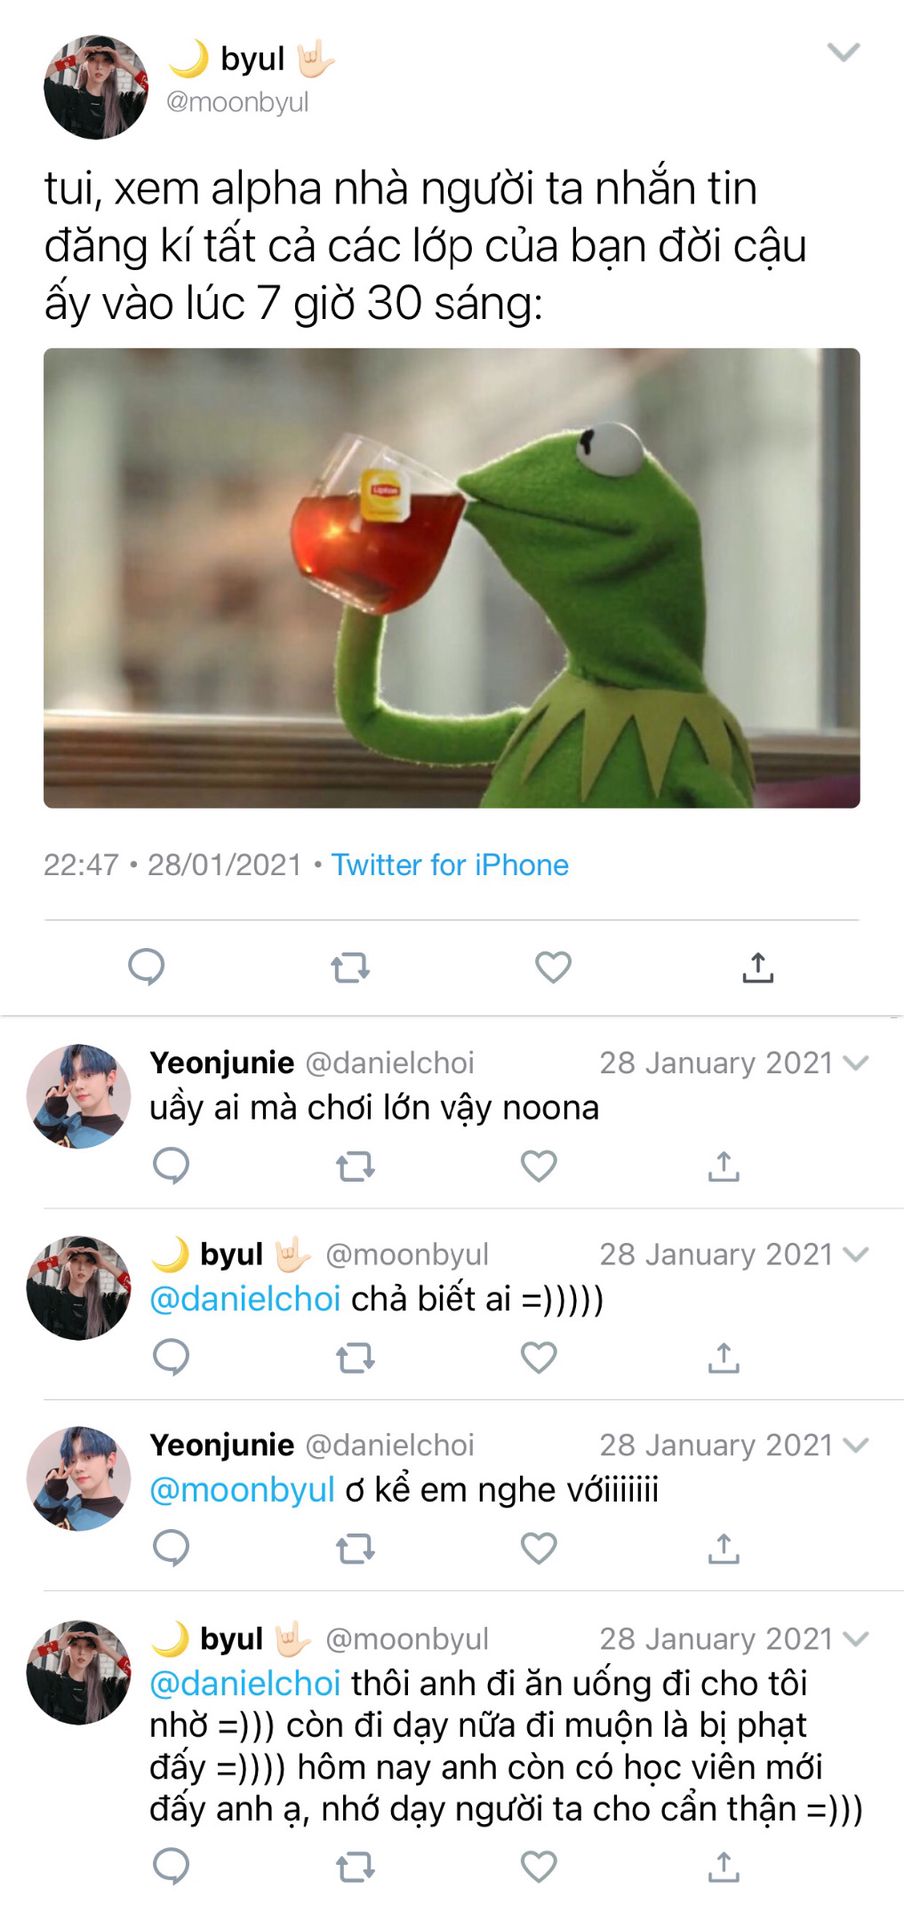The width and height of the screenshot is (904, 1920).
Task: Open byul's profile picture at top
Action: [96, 87]
